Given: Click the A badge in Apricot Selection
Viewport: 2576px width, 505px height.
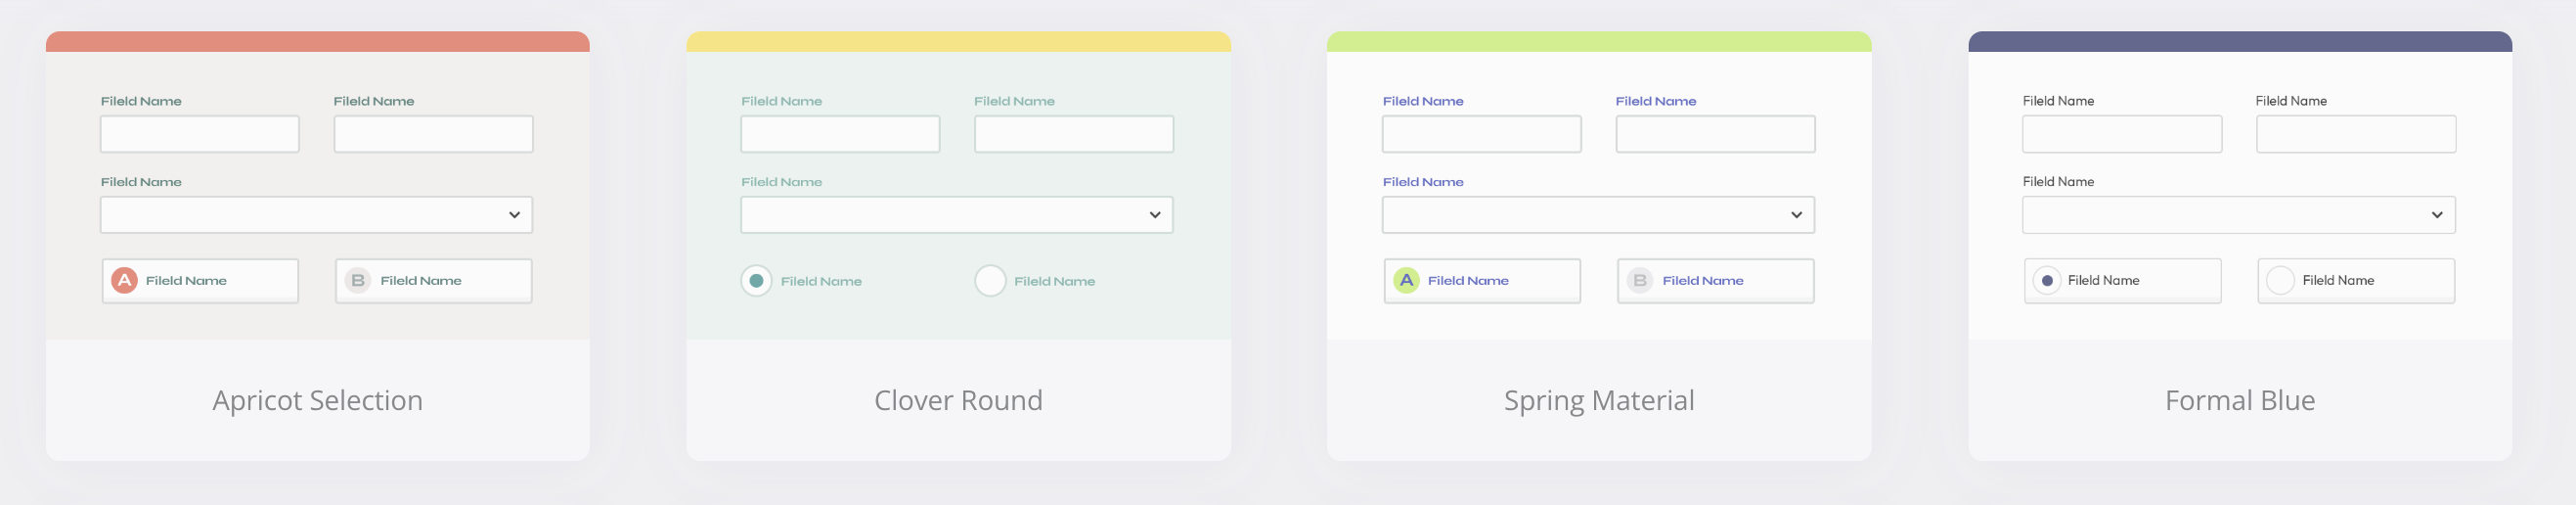Looking at the screenshot, I should click(124, 281).
